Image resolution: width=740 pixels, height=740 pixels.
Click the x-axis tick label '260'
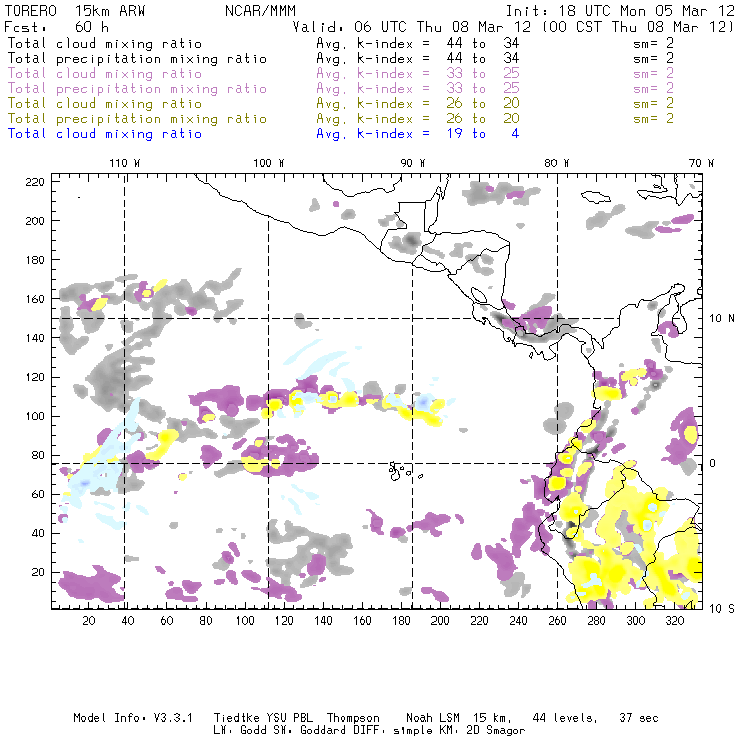(x=557, y=621)
